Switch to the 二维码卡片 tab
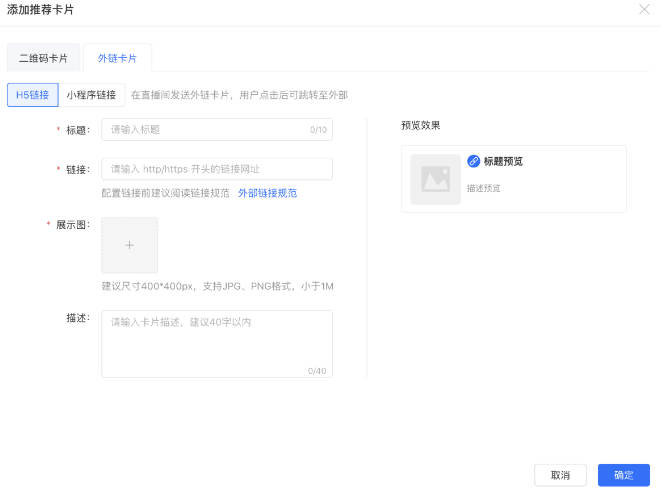 (x=43, y=58)
